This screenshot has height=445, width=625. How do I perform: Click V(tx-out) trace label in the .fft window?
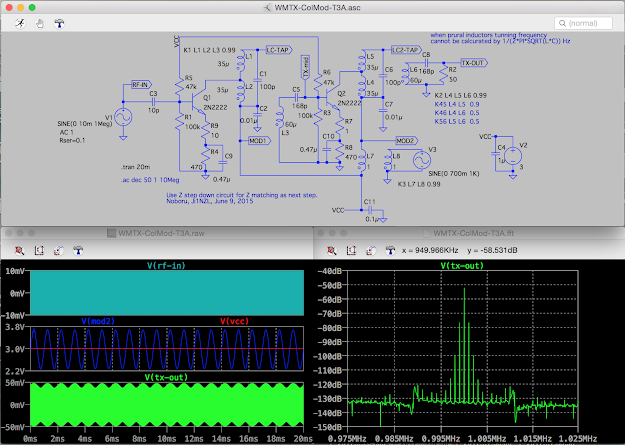click(462, 266)
